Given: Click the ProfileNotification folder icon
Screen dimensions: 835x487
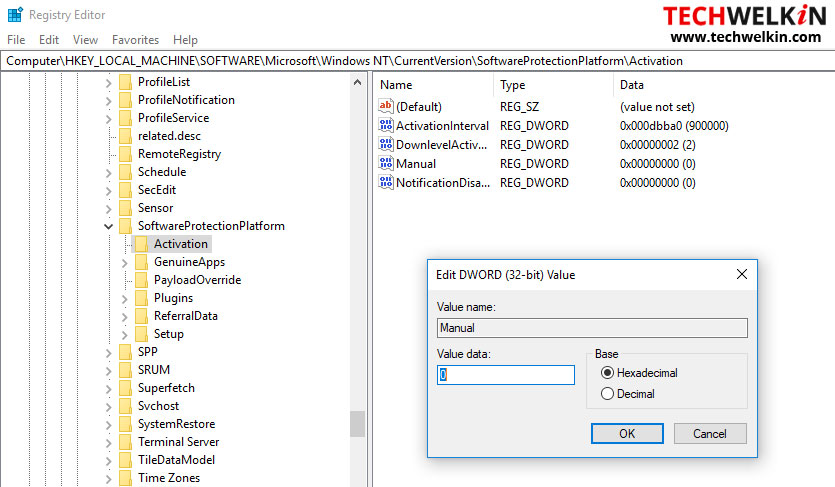Looking at the screenshot, I should (x=125, y=100).
